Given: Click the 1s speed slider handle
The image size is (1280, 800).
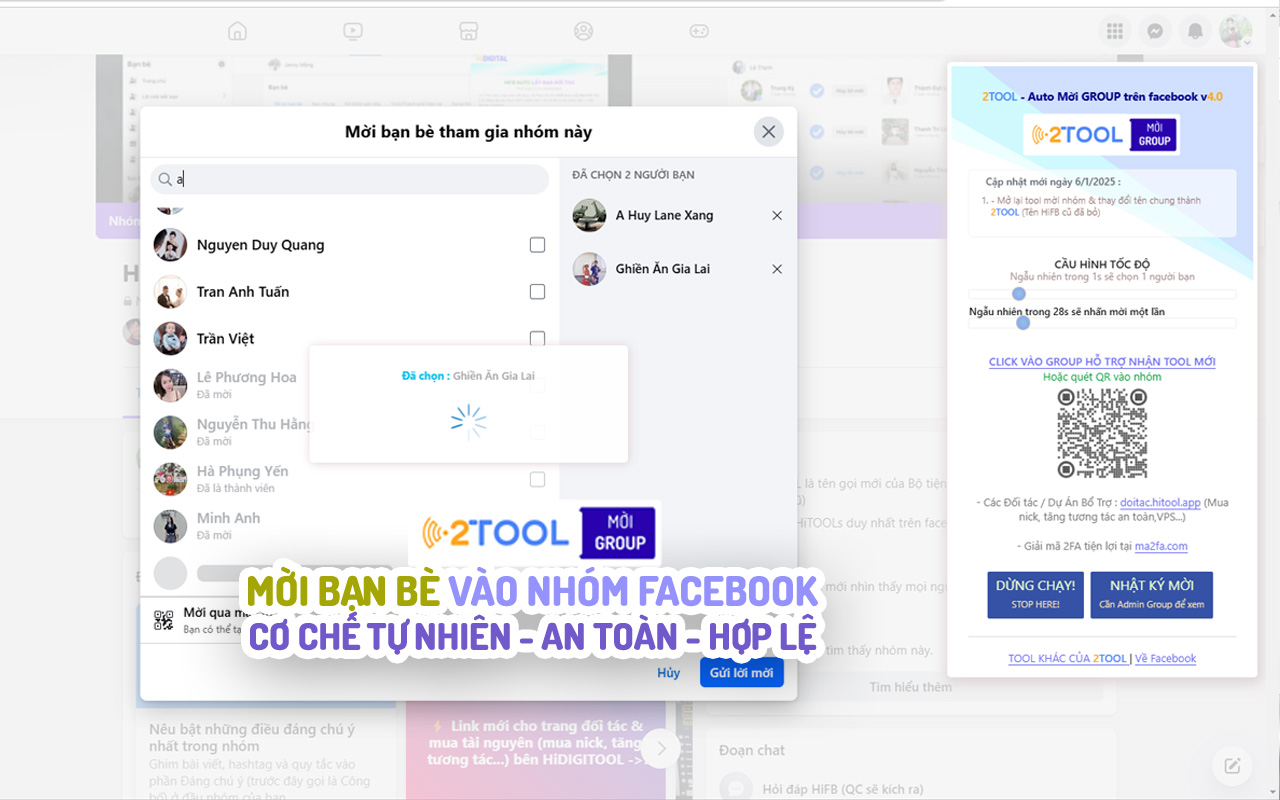Looking at the screenshot, I should [x=1019, y=294].
